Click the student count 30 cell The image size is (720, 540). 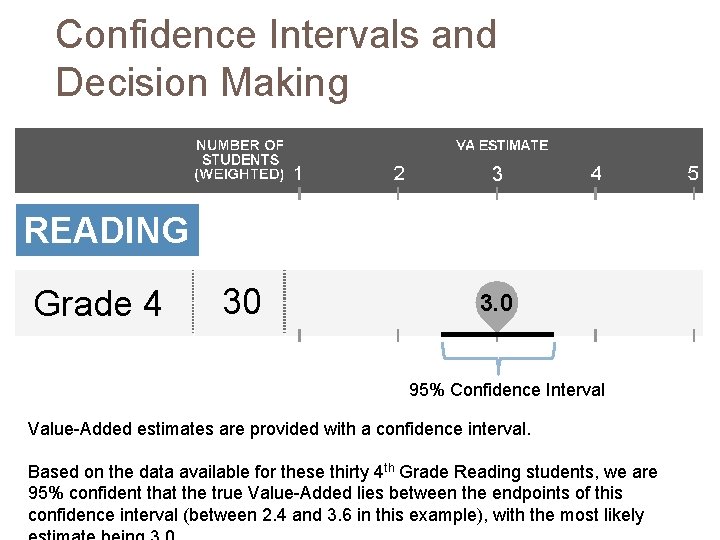coord(242,302)
